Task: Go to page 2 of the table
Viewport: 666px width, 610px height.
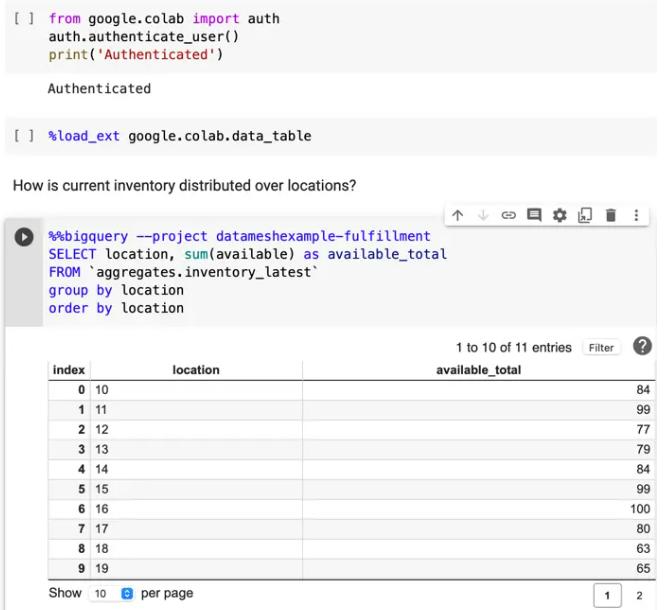Action: pos(639,596)
